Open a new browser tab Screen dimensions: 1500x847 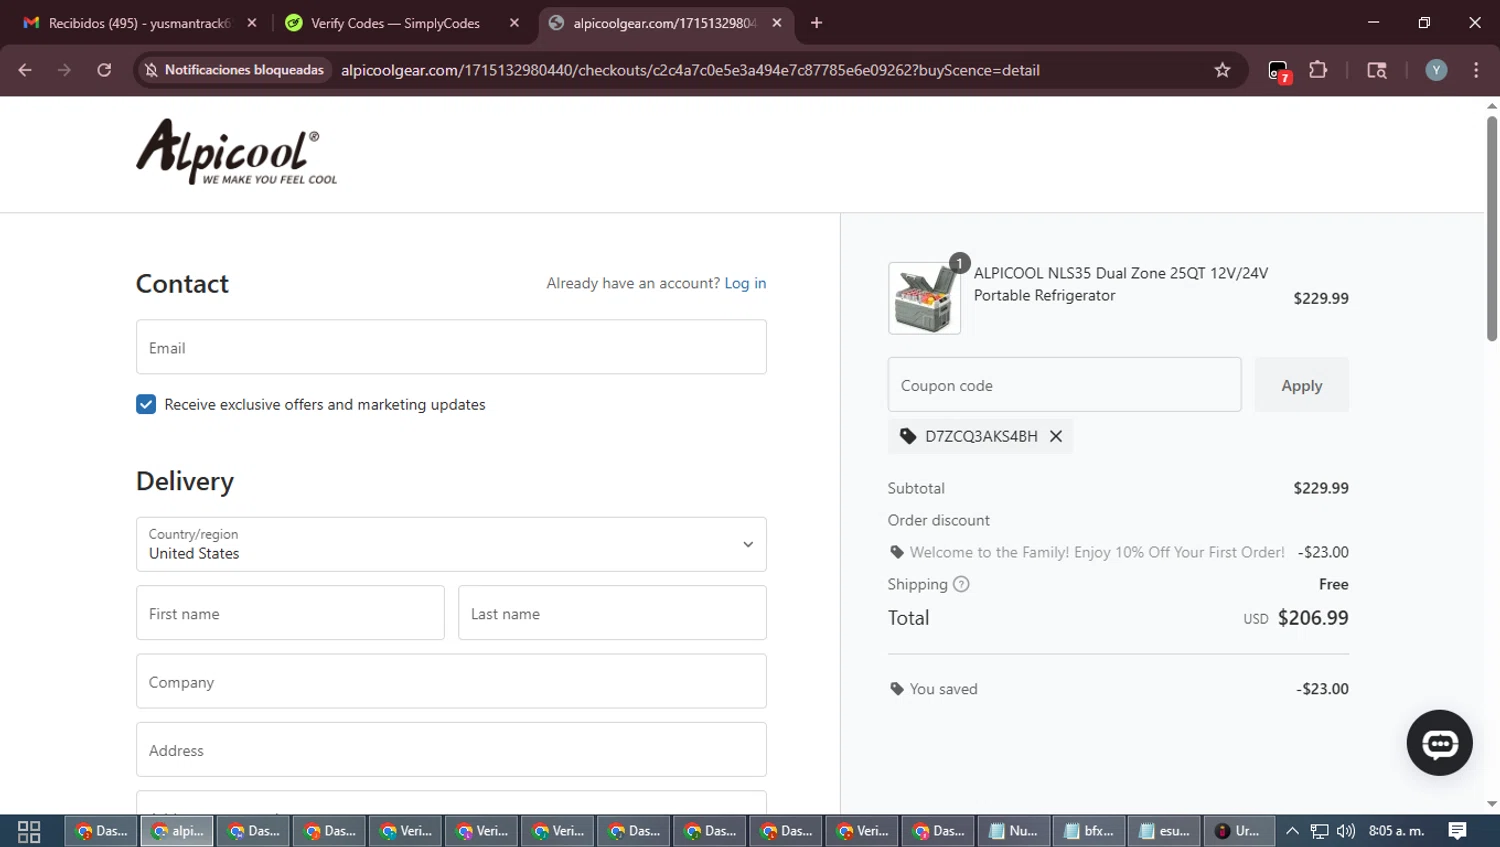pos(816,23)
